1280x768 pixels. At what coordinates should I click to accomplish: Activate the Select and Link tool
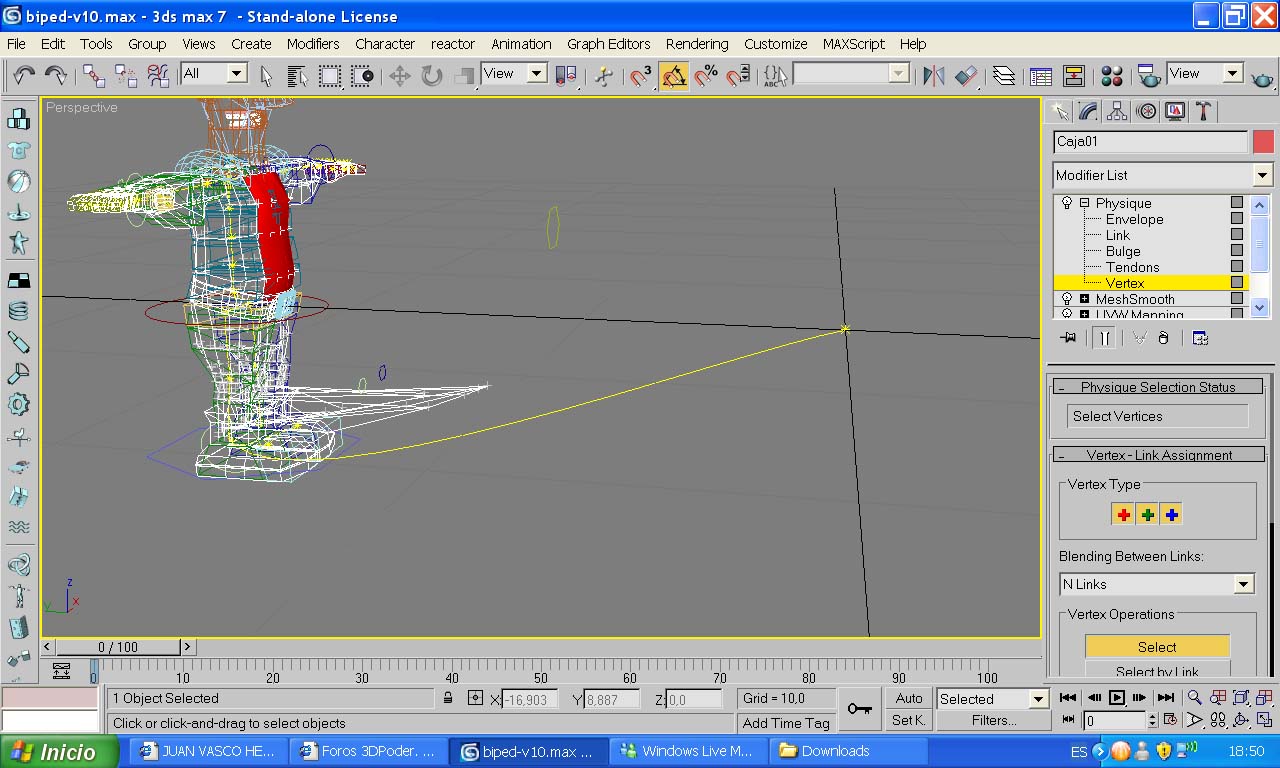(x=94, y=75)
